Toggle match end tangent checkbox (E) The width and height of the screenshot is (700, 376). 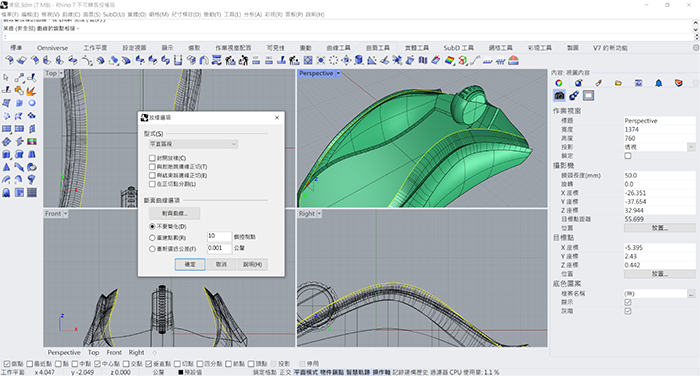pyautogui.click(x=152, y=175)
